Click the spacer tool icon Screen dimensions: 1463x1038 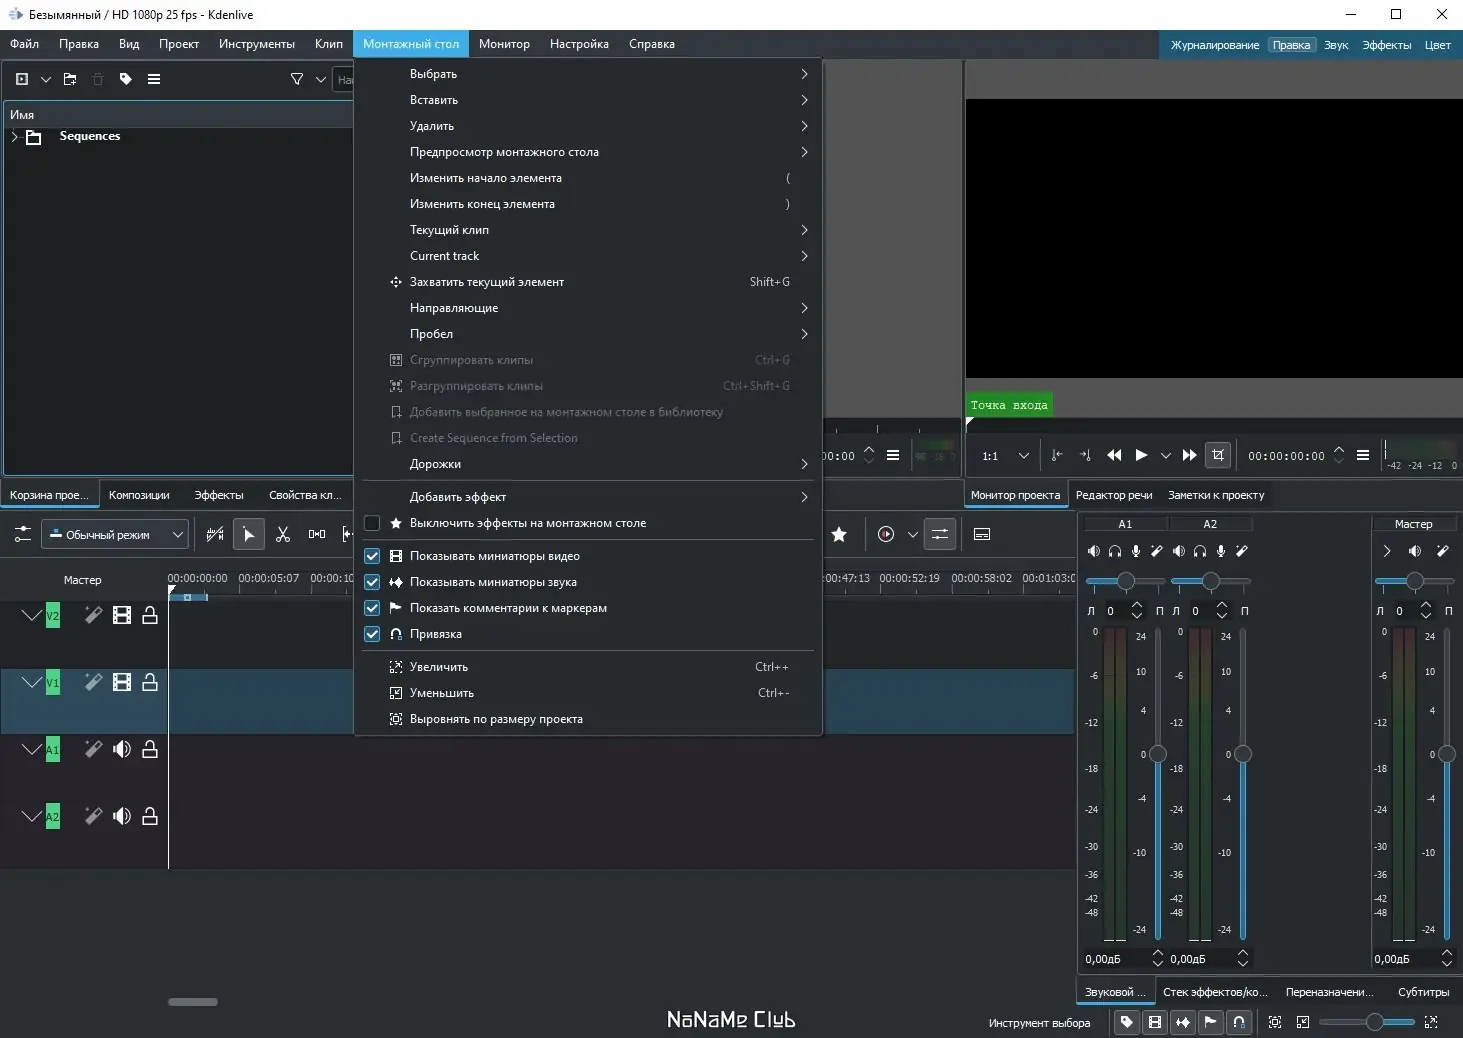coord(317,535)
